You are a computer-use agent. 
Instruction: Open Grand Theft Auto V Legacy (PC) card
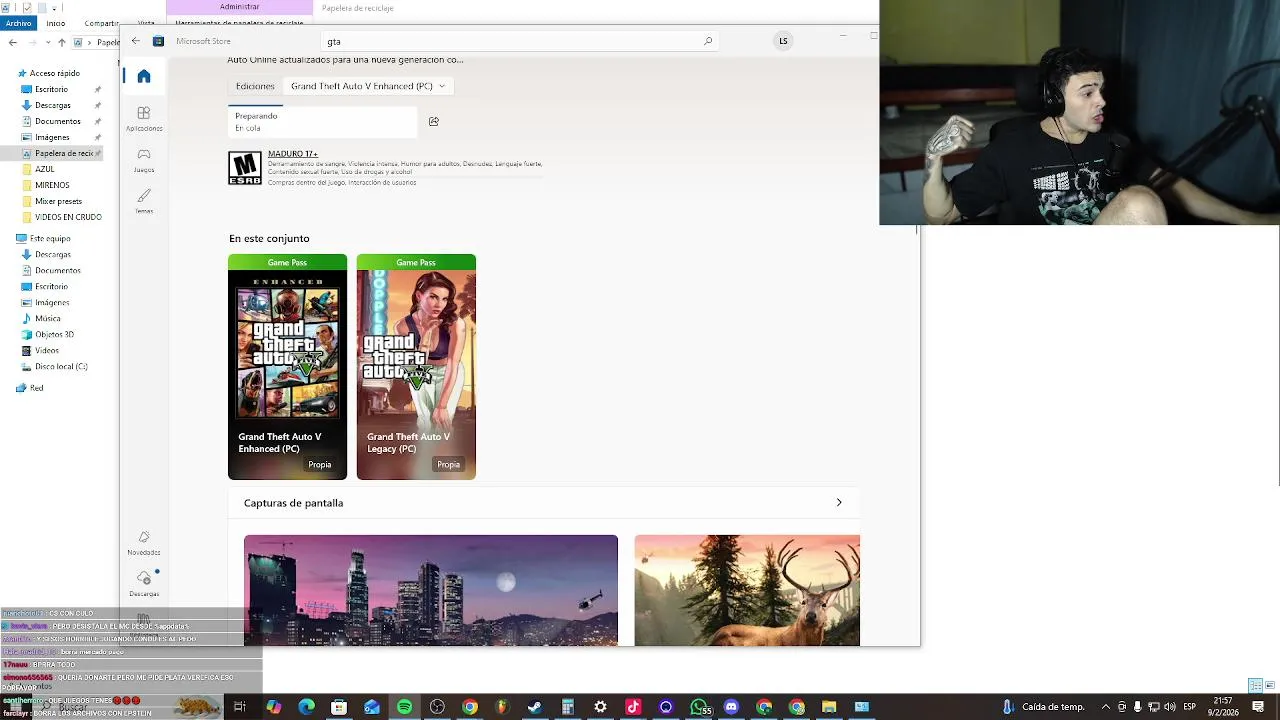point(416,367)
